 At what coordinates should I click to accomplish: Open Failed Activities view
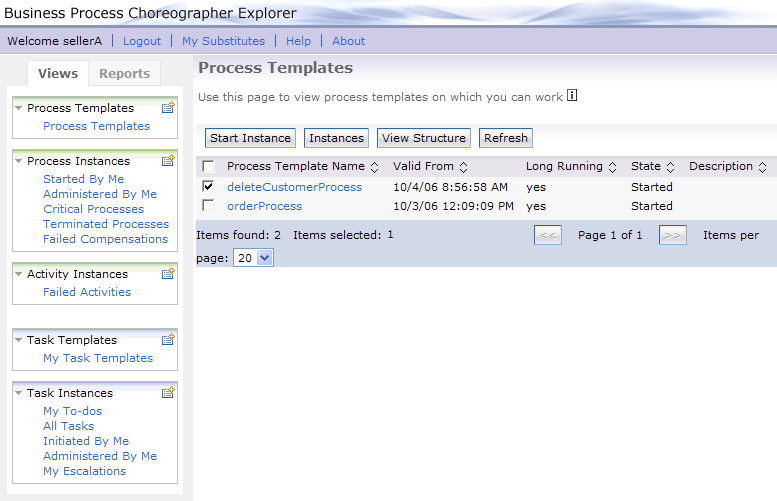(x=87, y=292)
